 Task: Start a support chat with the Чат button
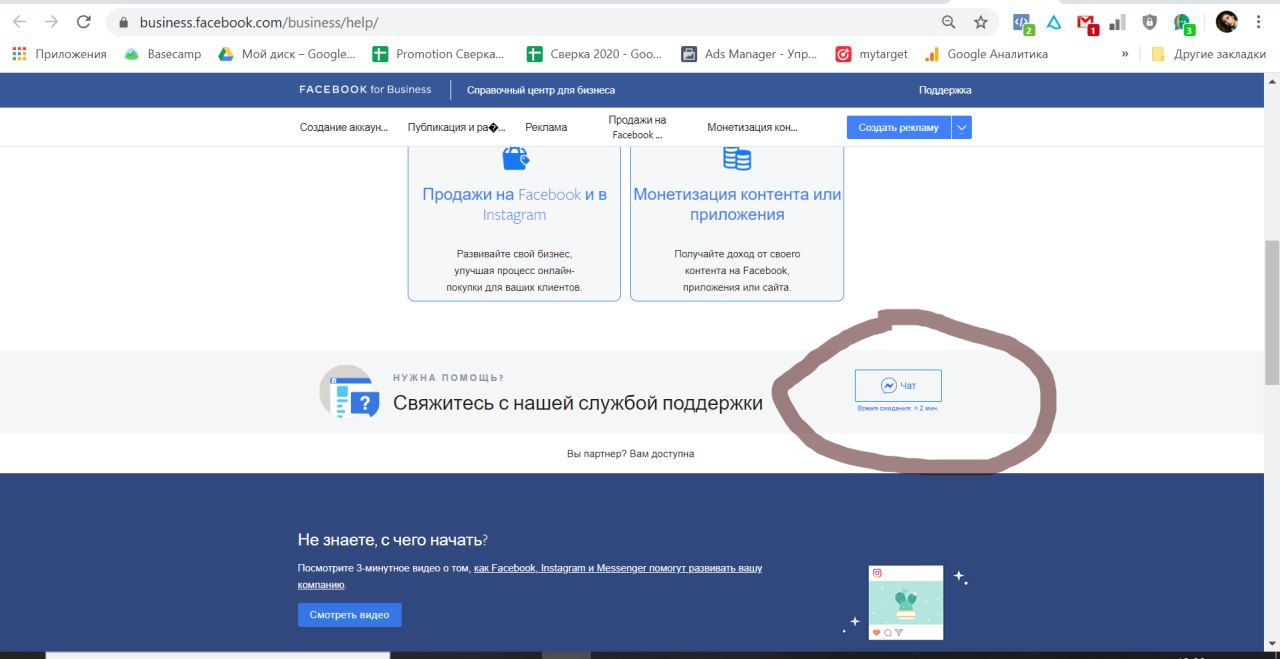(x=898, y=385)
